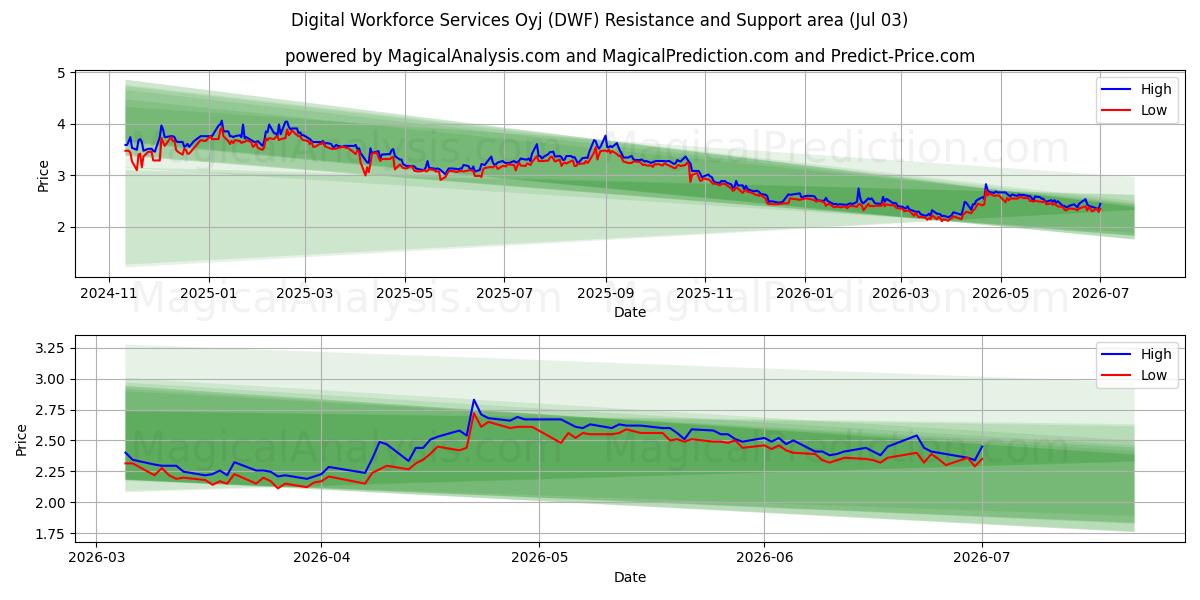Click the y-axis value 2.25 in bottom chart
This screenshot has height=600, width=1200.
[x=51, y=472]
